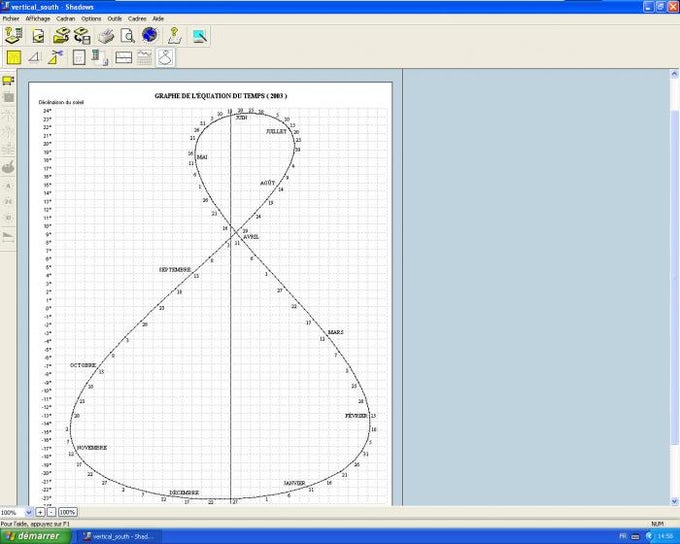Click the 'AOÛT' month label on graph
Viewport: 680px width, 544px height.
point(268,183)
